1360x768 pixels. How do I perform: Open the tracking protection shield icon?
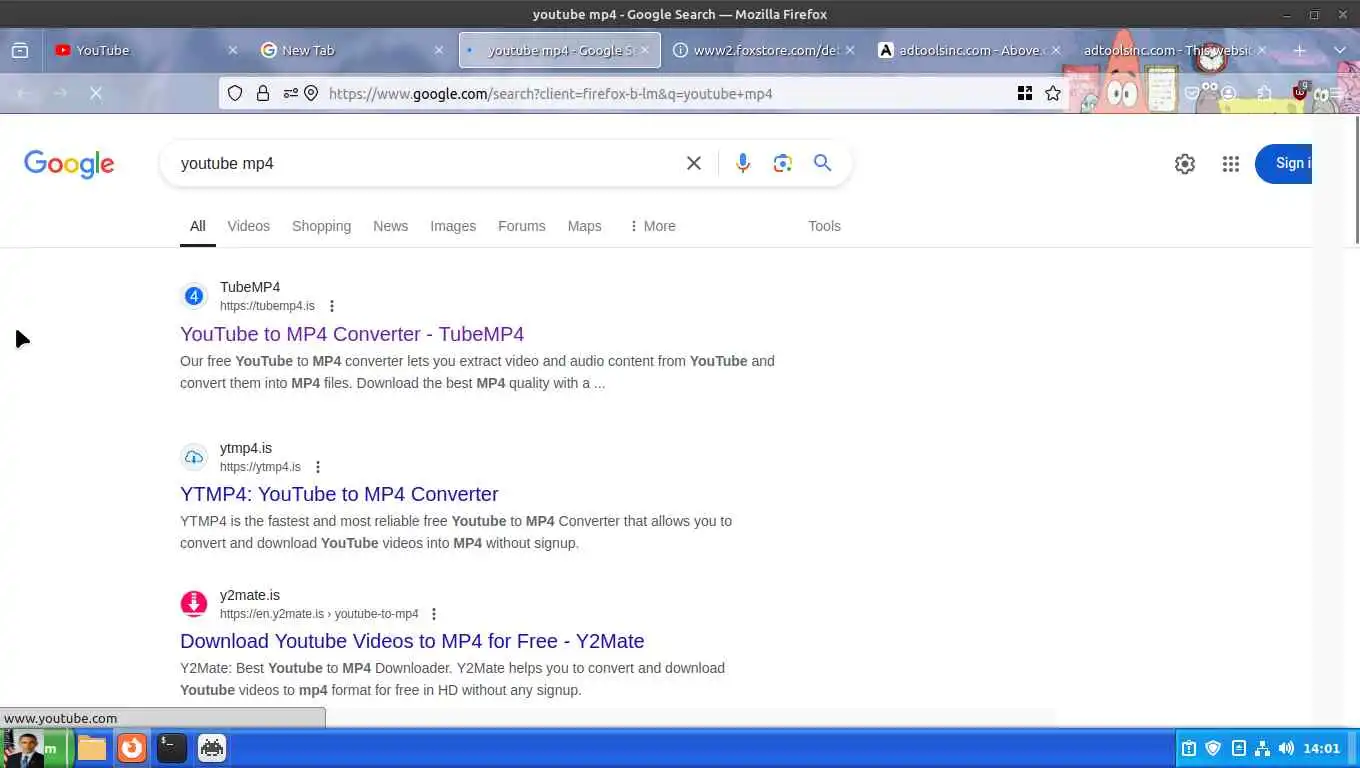(x=235, y=93)
